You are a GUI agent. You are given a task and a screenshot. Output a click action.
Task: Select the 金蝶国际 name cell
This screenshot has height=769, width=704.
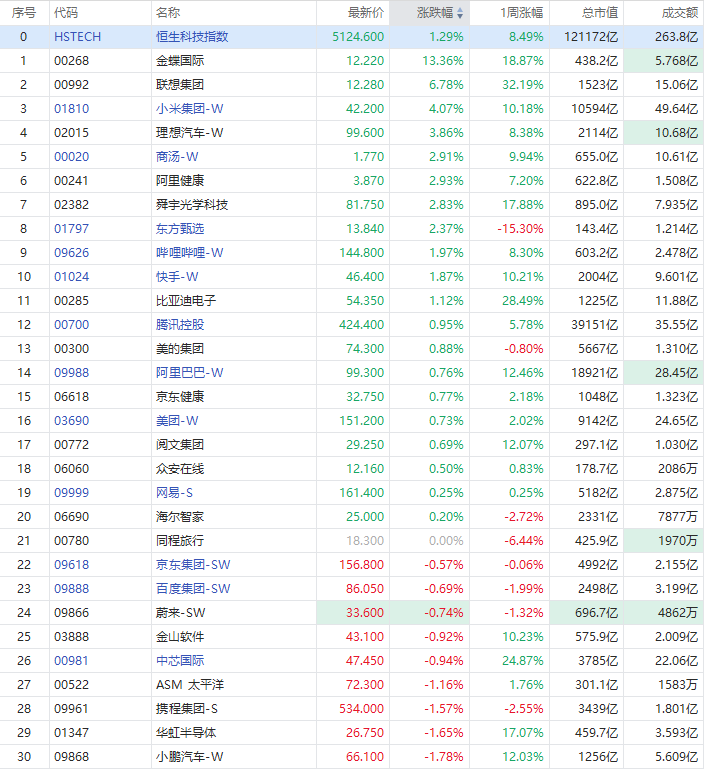tap(234, 61)
